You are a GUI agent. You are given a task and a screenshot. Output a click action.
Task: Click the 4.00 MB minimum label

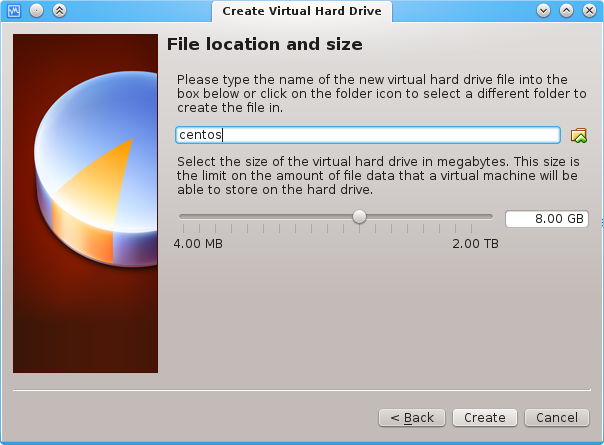click(x=198, y=244)
